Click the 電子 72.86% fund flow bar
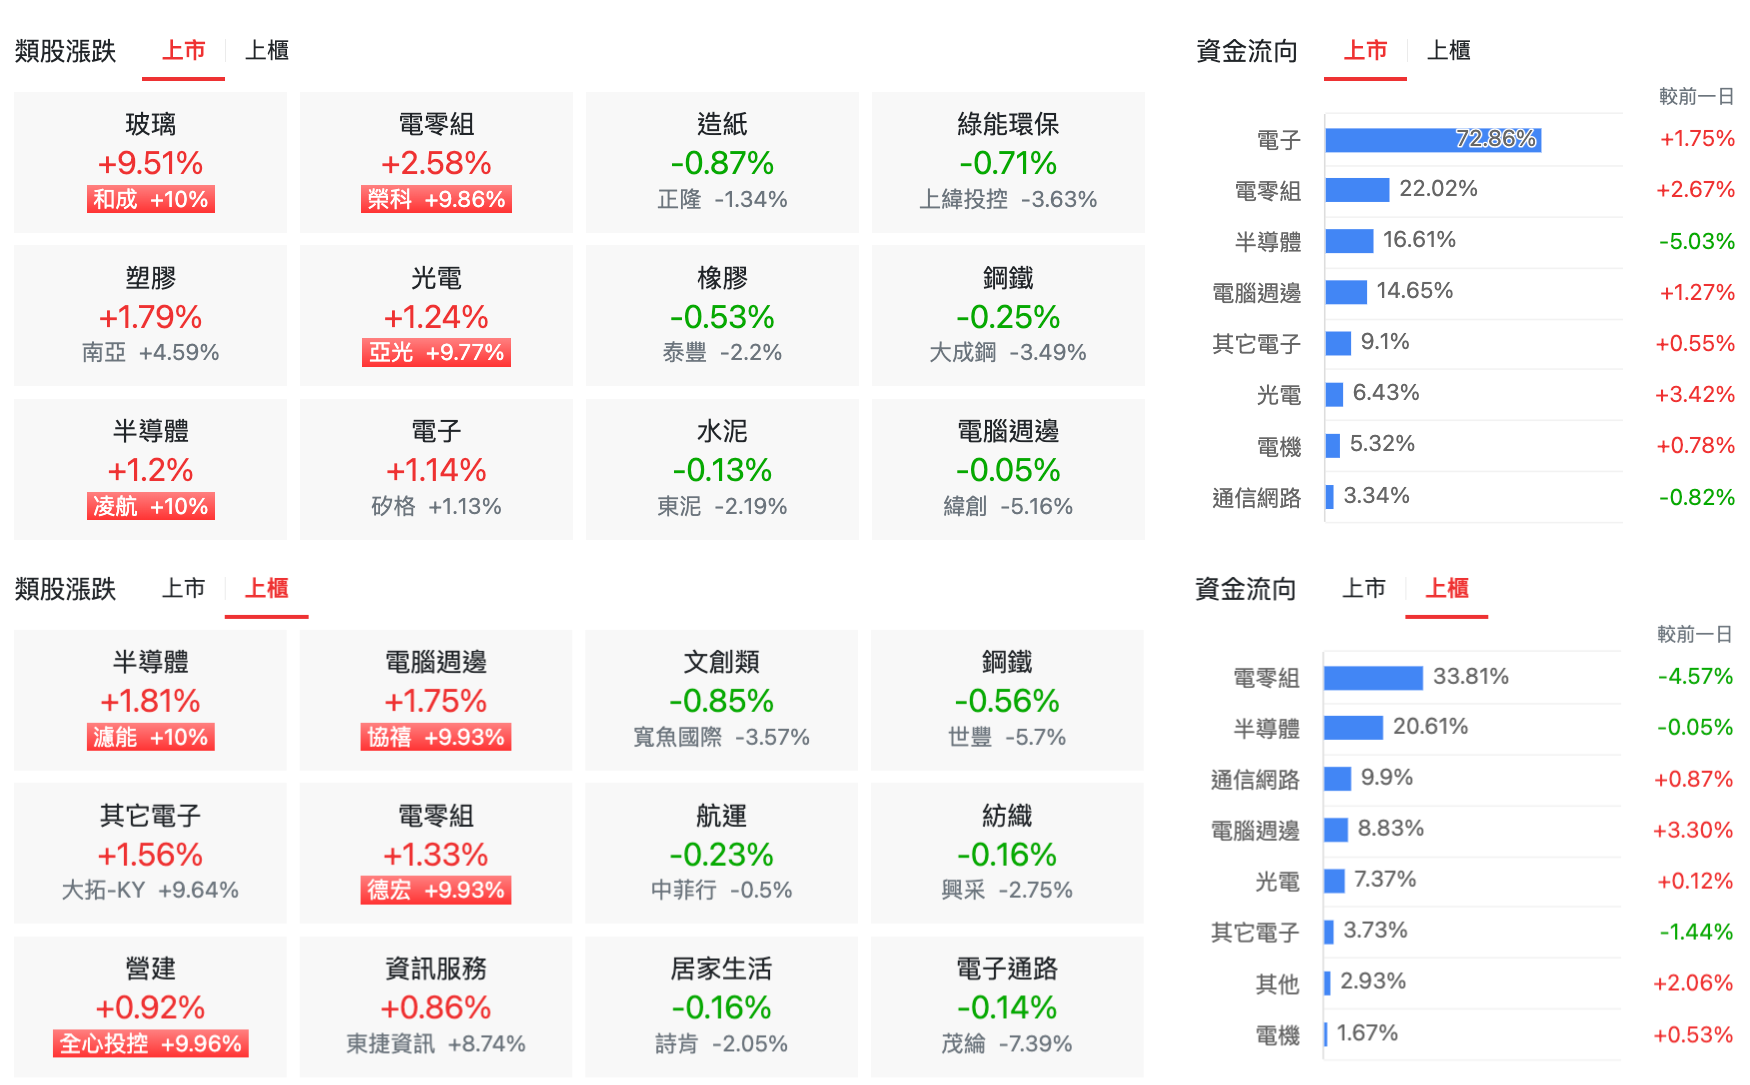Image resolution: width=1750 pixels, height=1085 pixels. pos(1435,140)
